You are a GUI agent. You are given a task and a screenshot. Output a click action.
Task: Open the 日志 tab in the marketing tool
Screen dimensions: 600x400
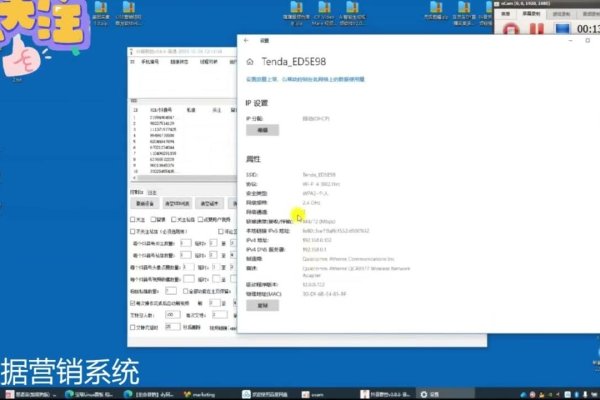pyautogui.click(x=152, y=193)
